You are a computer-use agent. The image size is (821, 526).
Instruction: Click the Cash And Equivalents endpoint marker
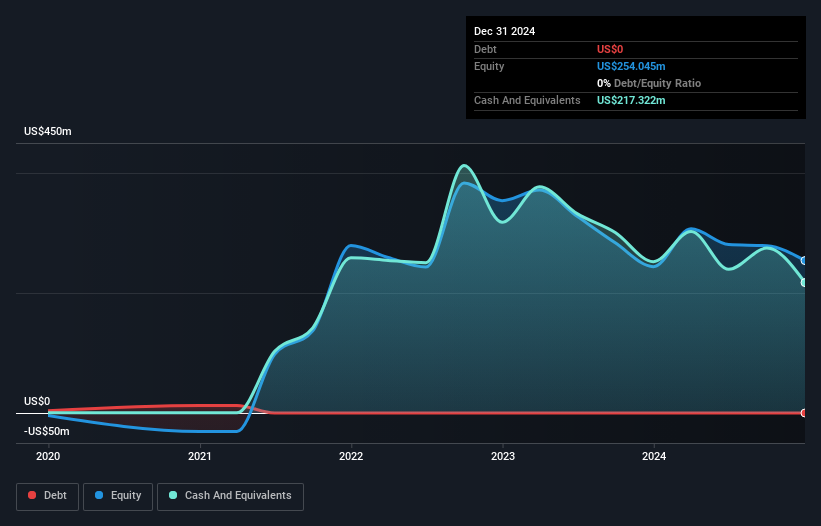pos(804,283)
